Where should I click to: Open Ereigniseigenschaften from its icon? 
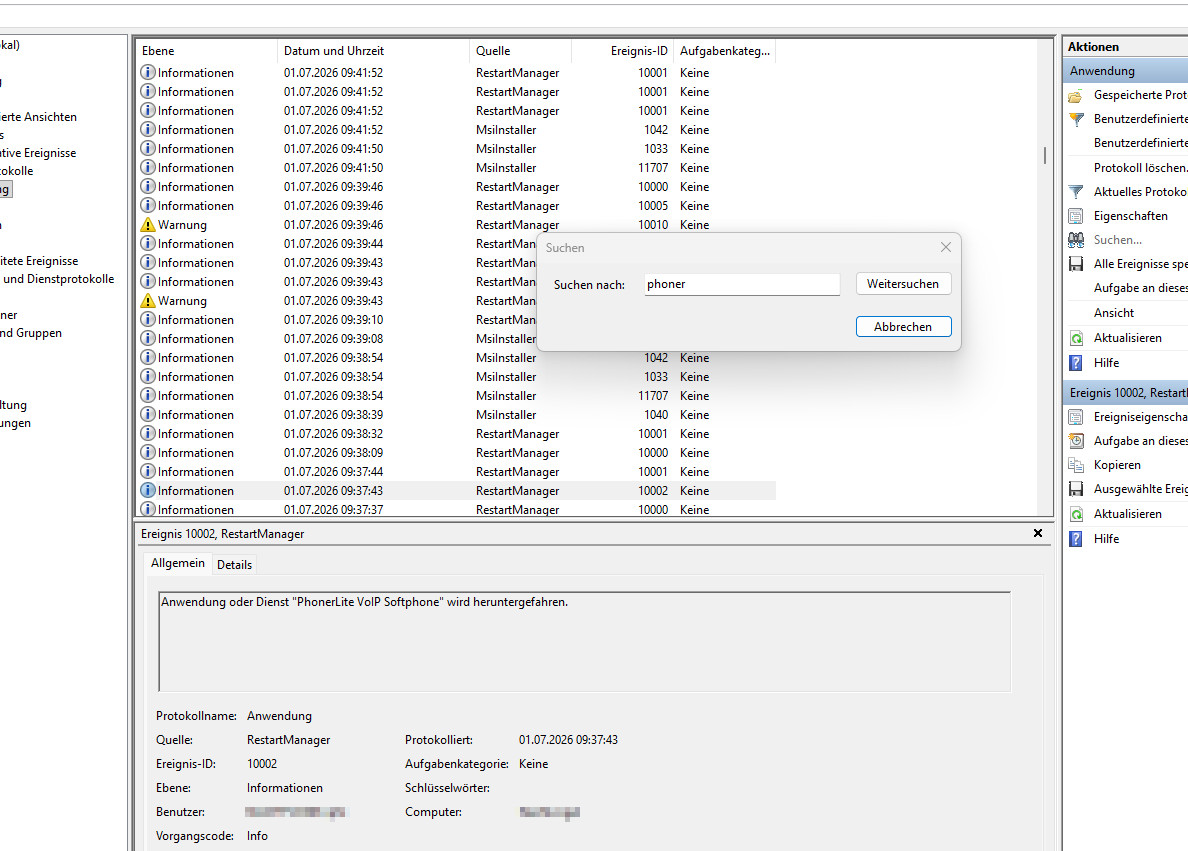coord(1075,417)
